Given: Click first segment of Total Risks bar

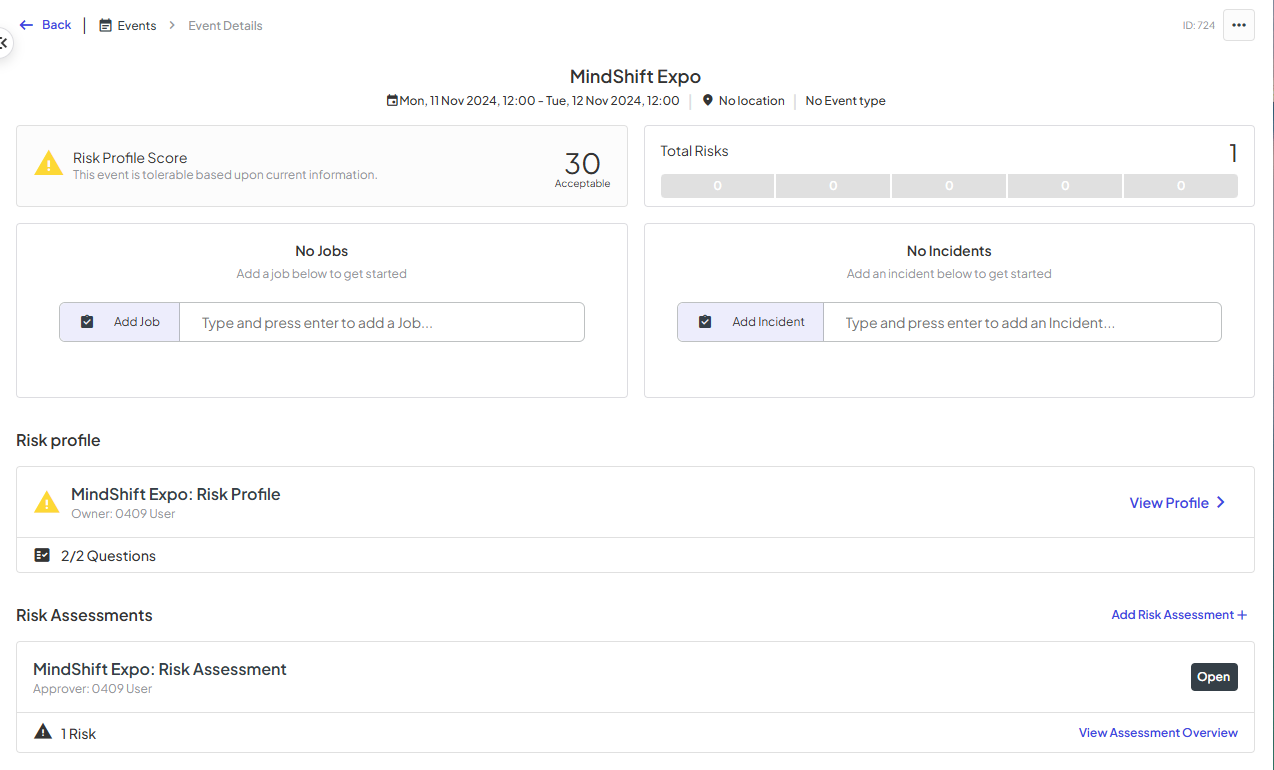Looking at the screenshot, I should point(717,186).
